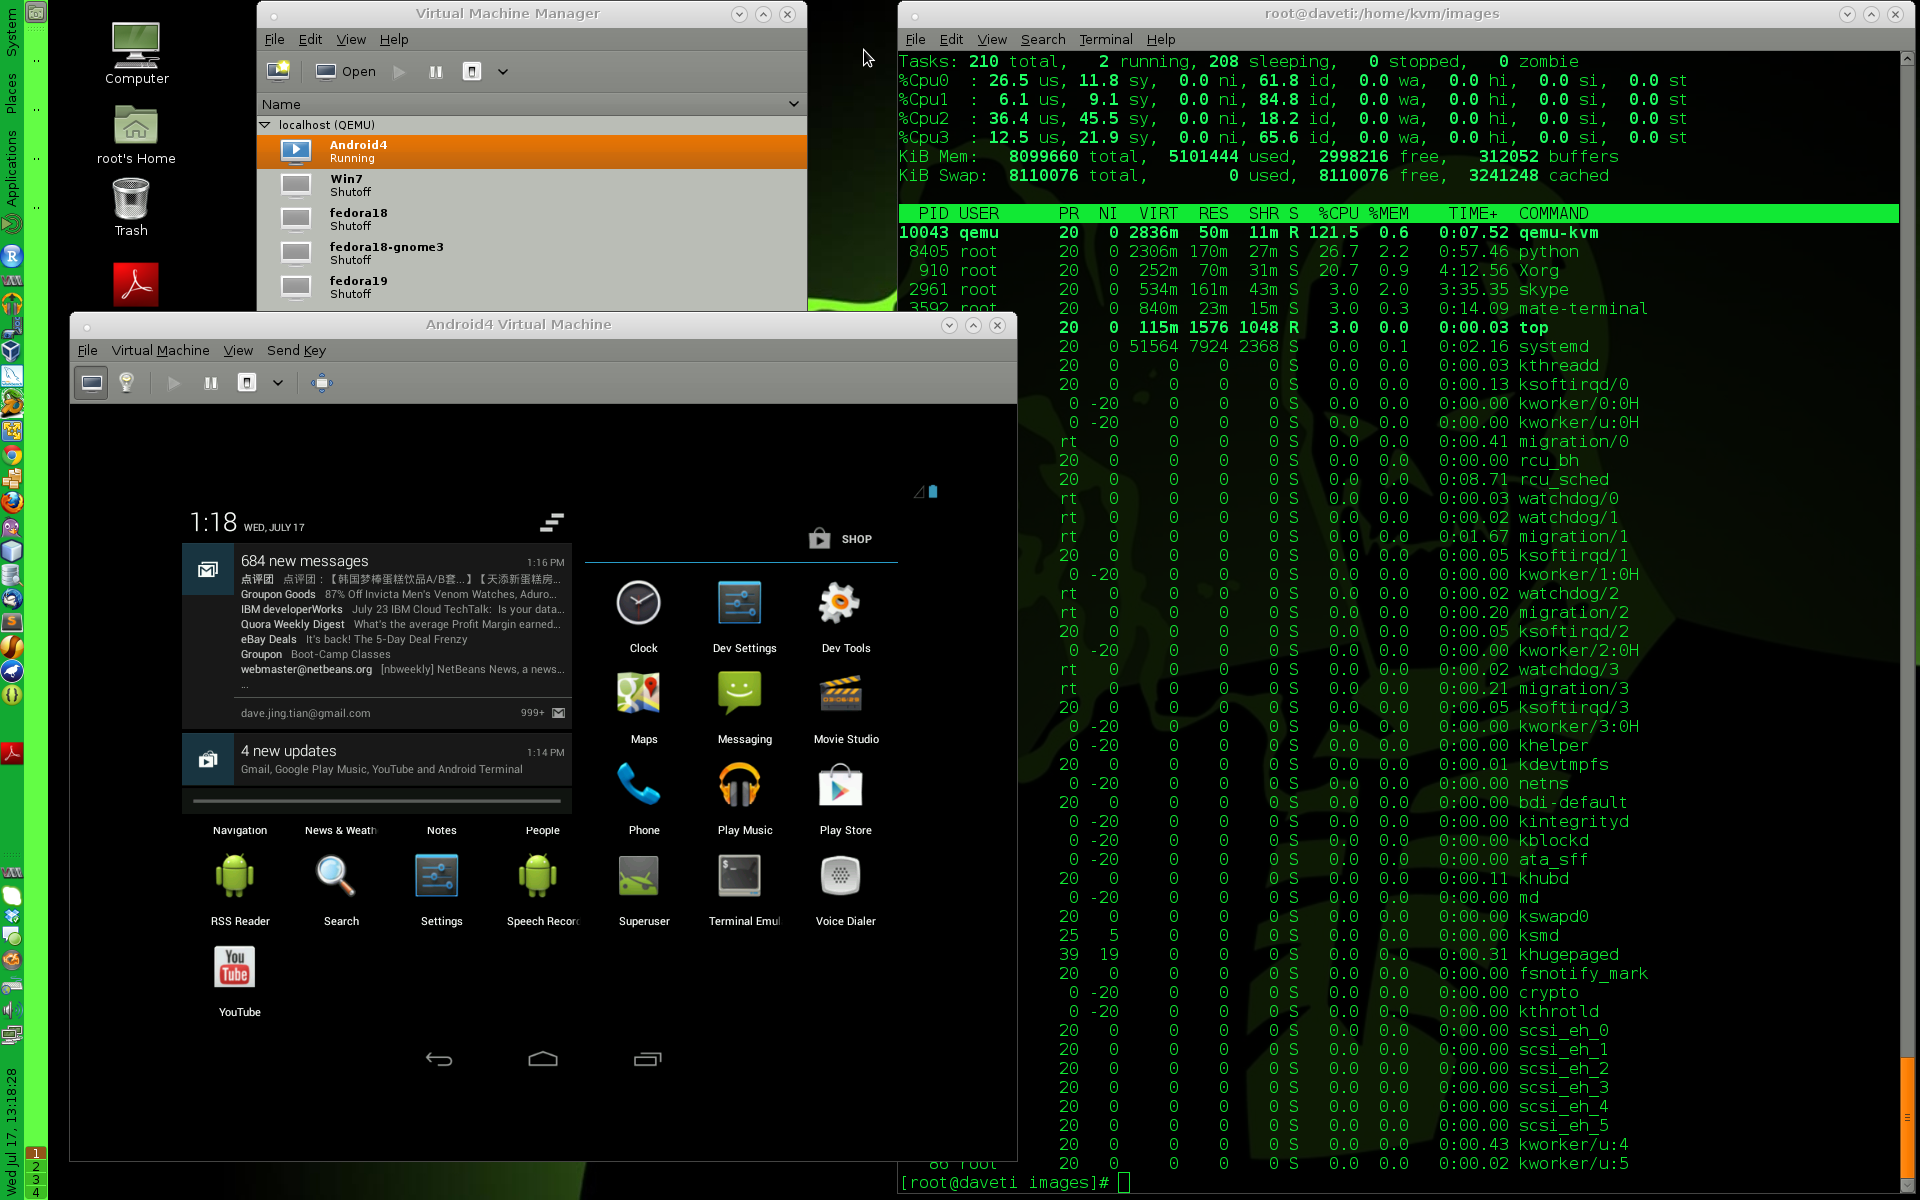Open Edit menu in Virtual Machine Manager
The height and width of the screenshot is (1200, 1920).
tap(310, 40)
